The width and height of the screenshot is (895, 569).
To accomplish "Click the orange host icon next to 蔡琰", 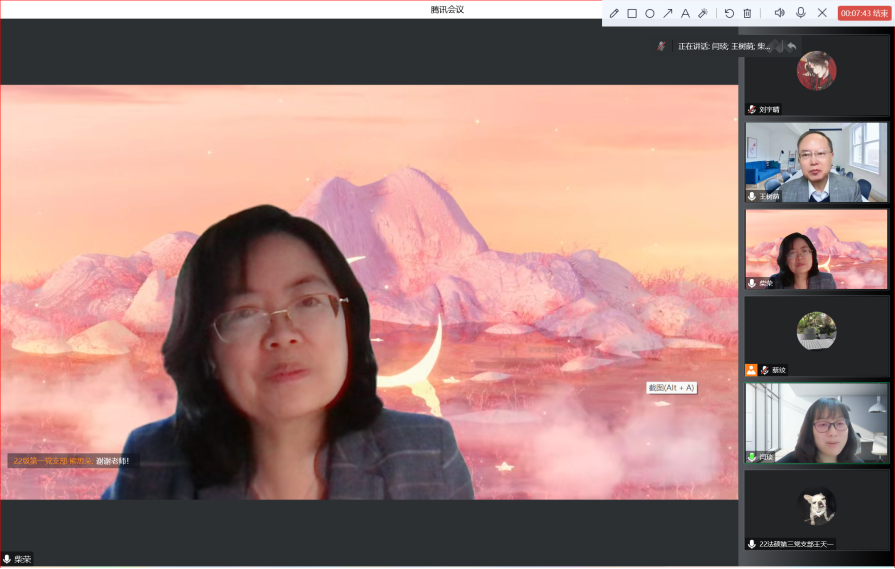I will (x=751, y=370).
